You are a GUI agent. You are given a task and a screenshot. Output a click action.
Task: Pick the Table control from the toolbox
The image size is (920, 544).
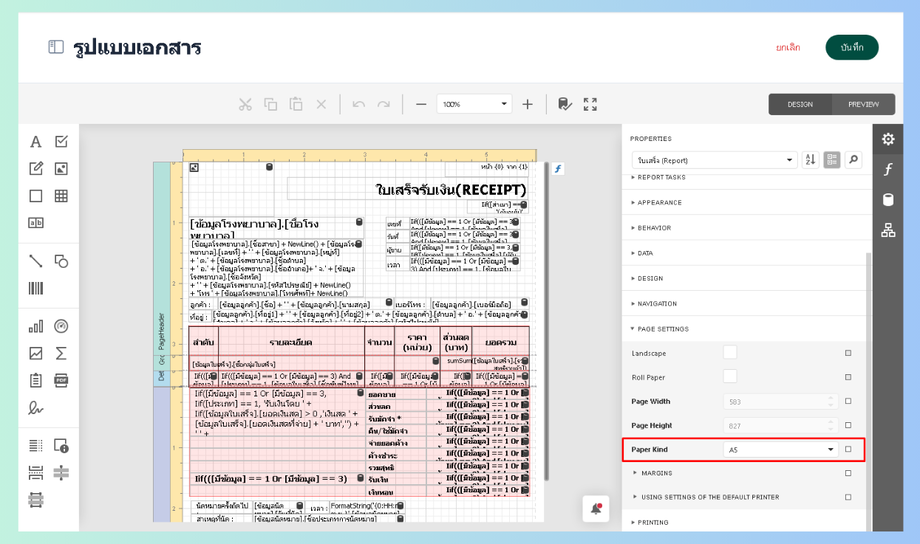pyautogui.click(x=61, y=196)
